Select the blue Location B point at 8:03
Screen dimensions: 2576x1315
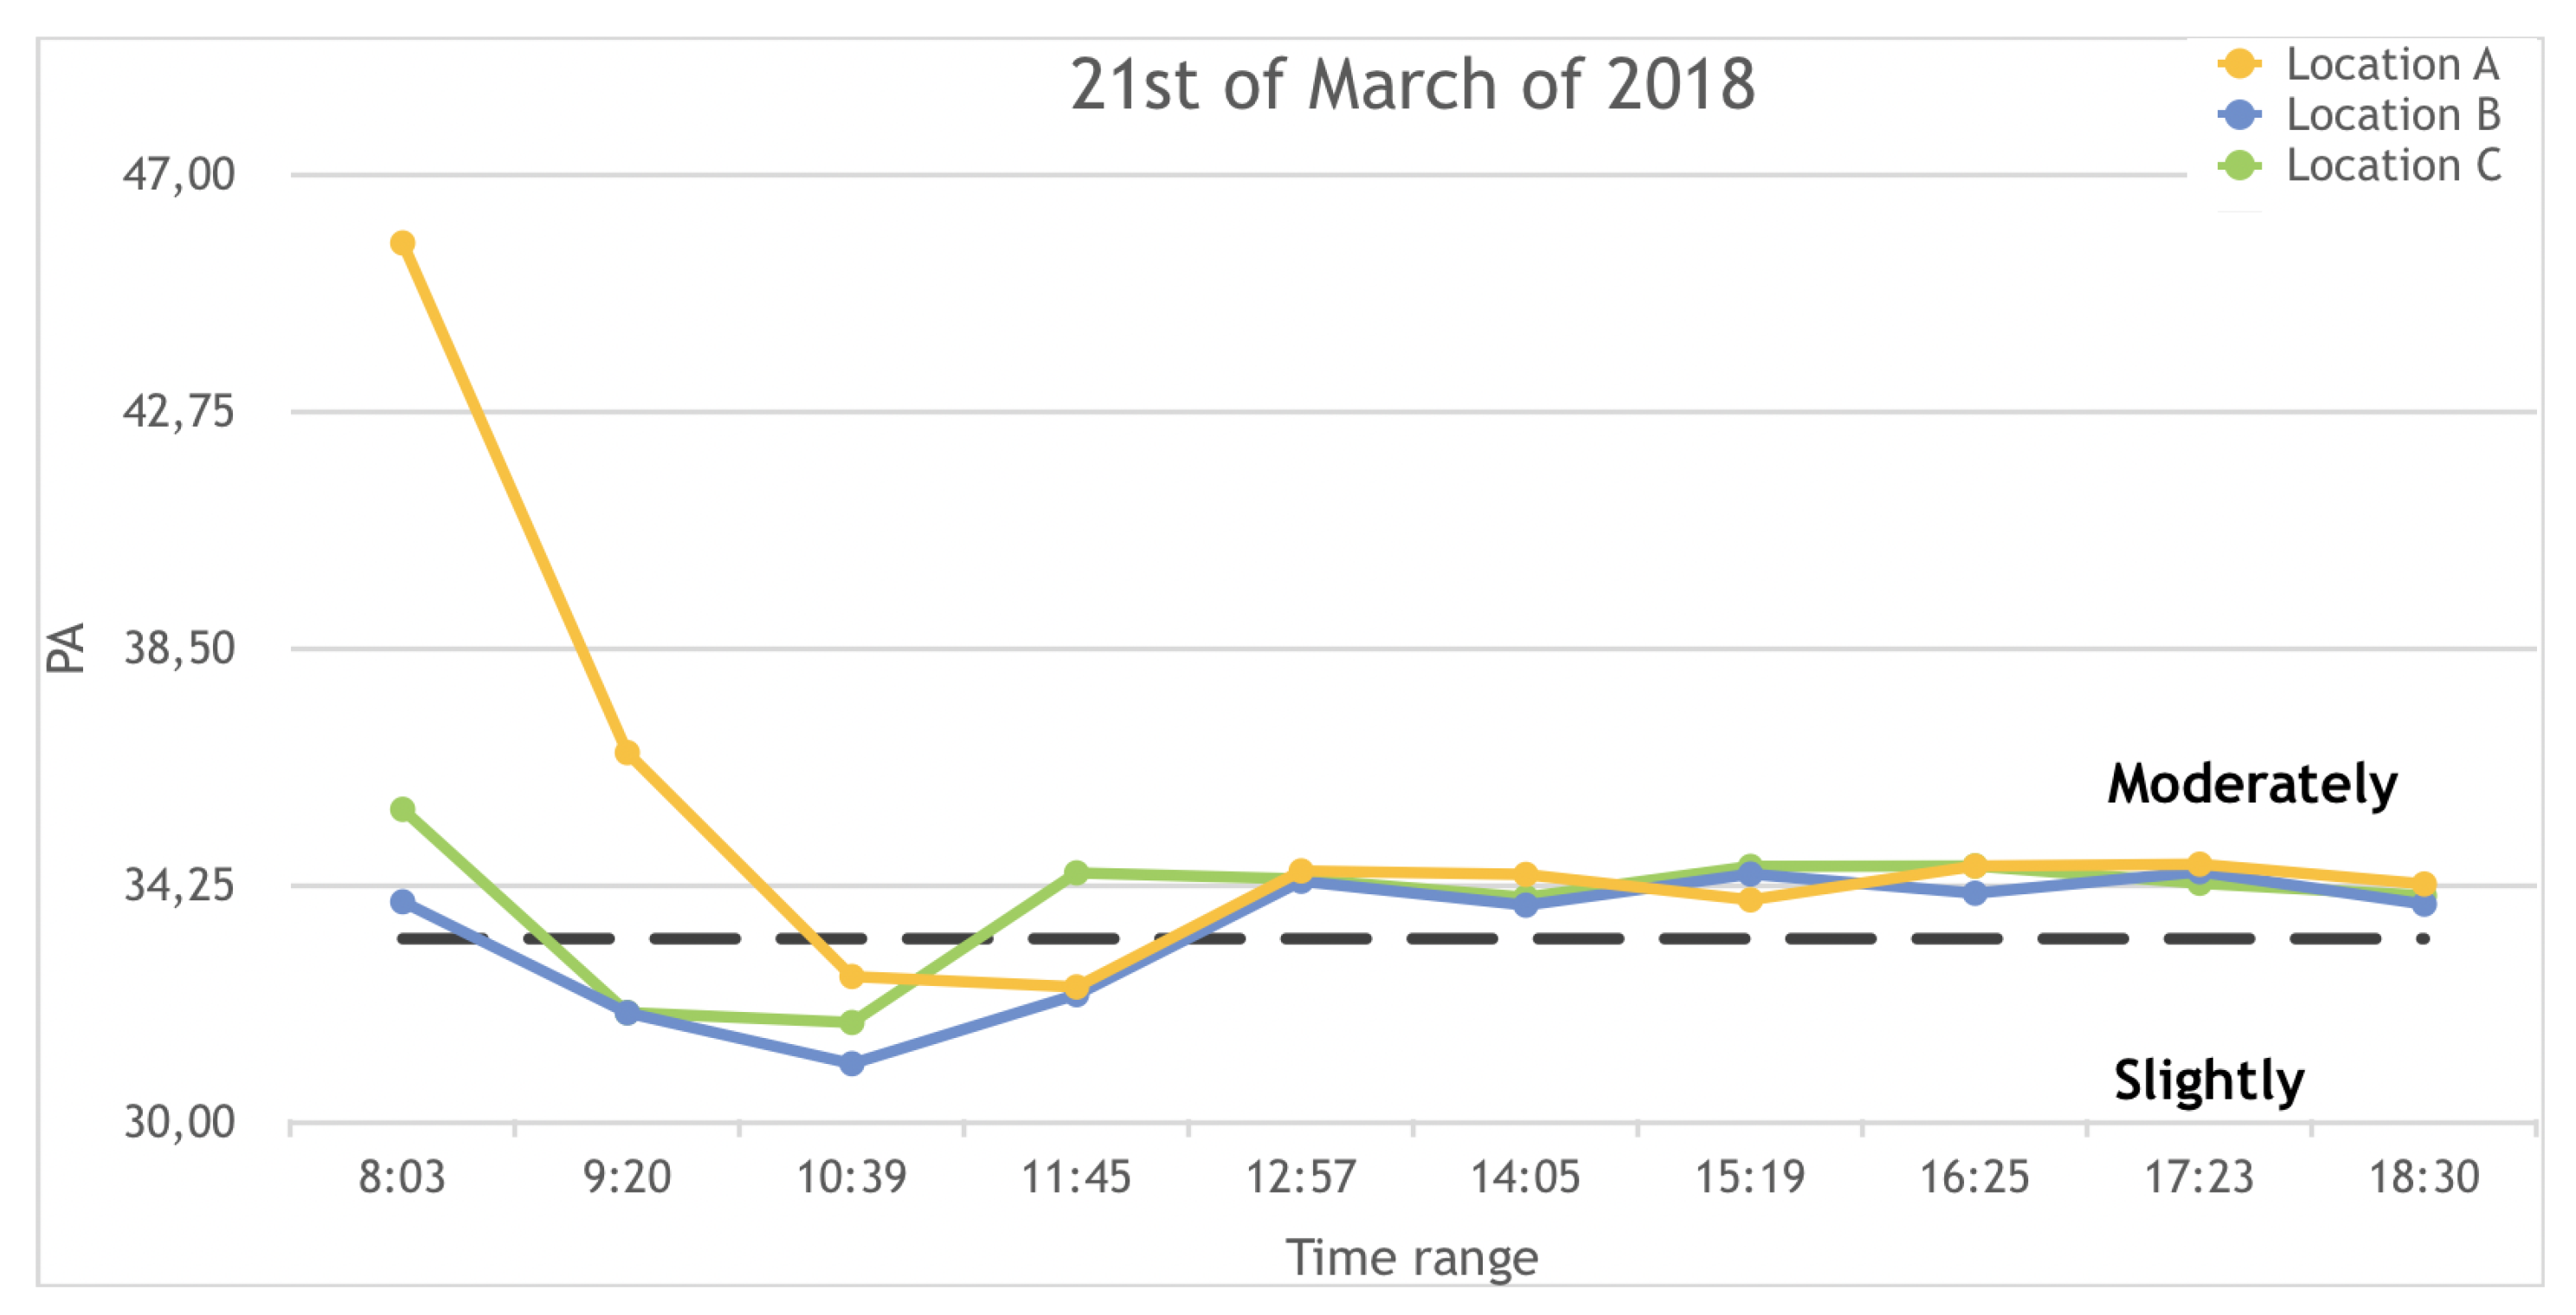[x=403, y=902]
